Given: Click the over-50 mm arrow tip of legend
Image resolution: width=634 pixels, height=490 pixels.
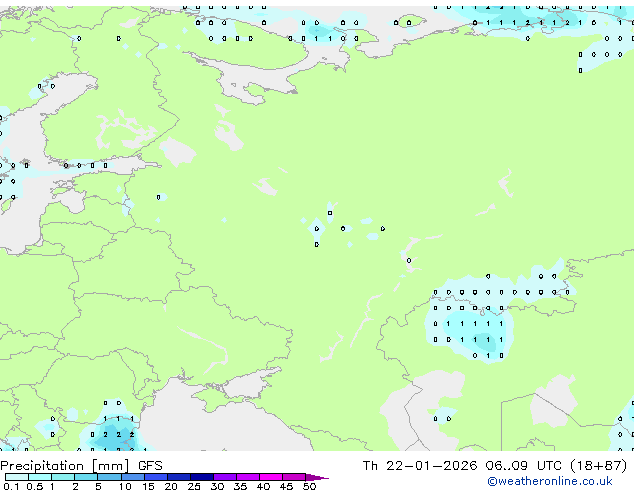Looking at the screenshot, I should [317, 477].
